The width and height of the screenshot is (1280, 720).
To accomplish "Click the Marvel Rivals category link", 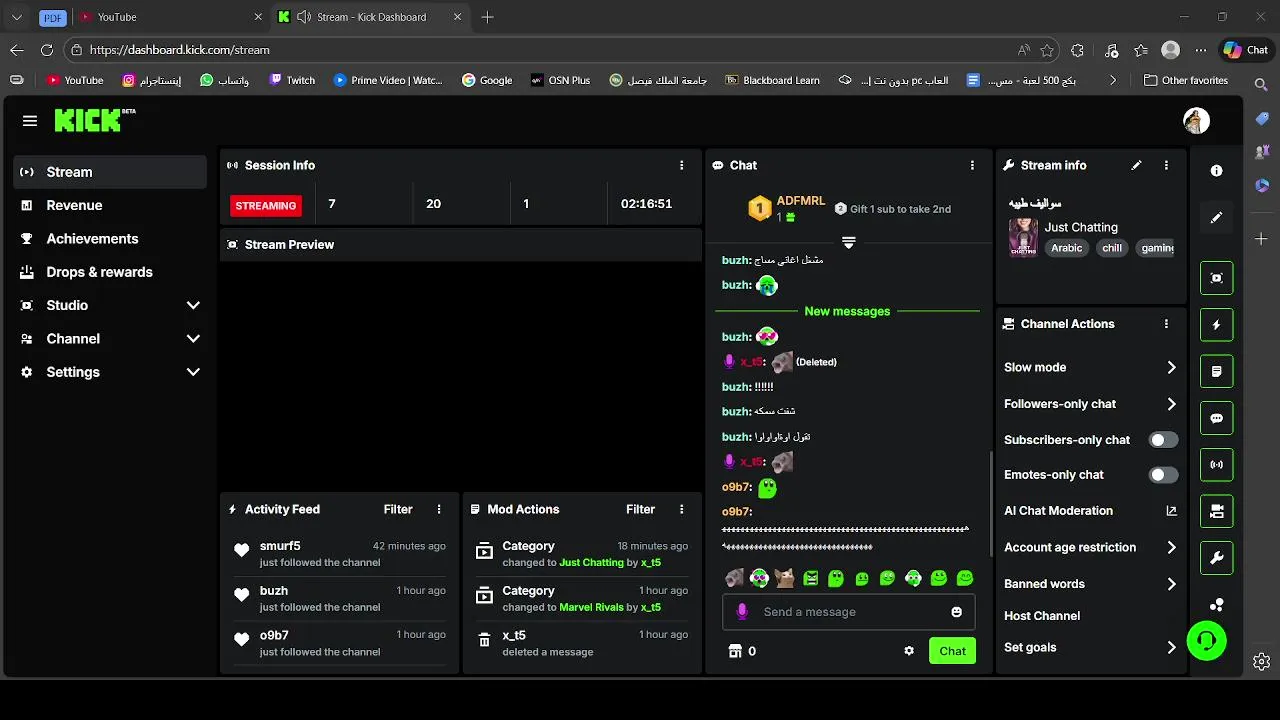I will [591, 607].
